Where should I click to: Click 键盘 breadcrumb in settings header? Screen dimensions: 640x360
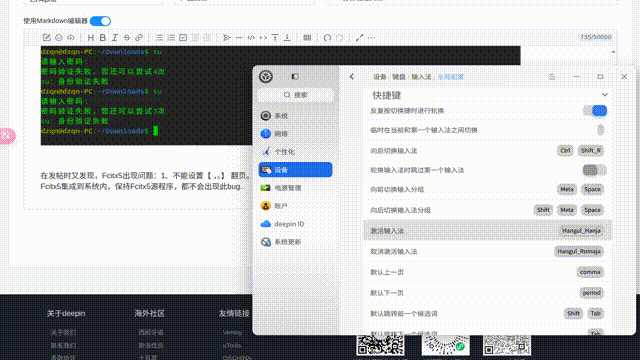tap(399, 77)
